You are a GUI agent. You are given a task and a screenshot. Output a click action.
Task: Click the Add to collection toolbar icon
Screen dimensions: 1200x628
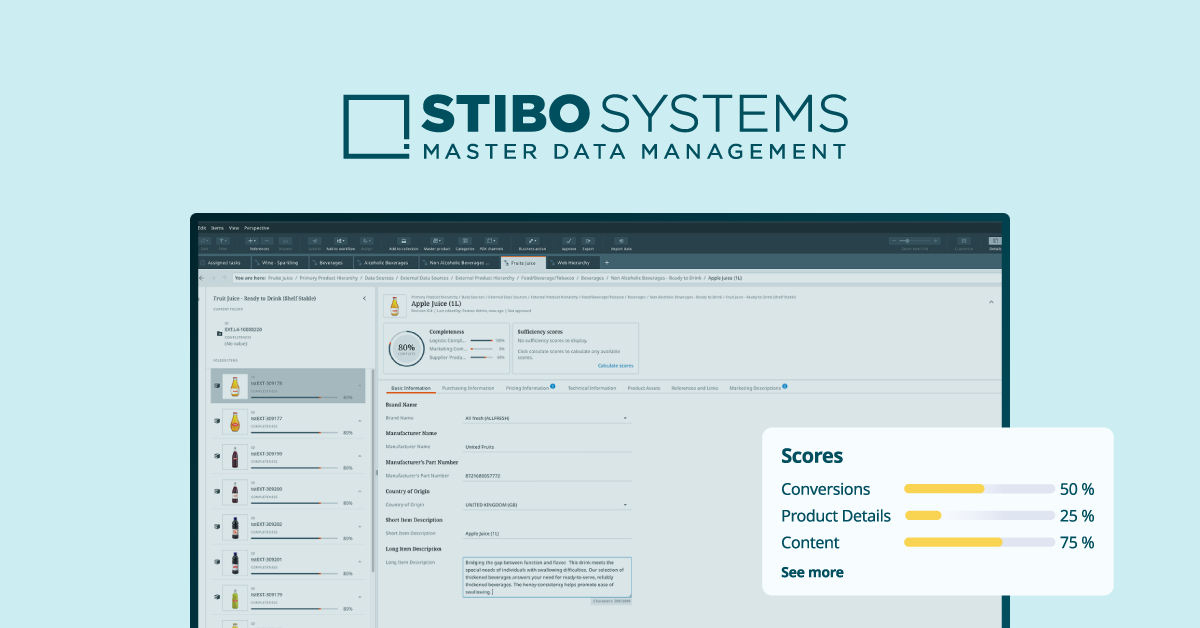404,241
